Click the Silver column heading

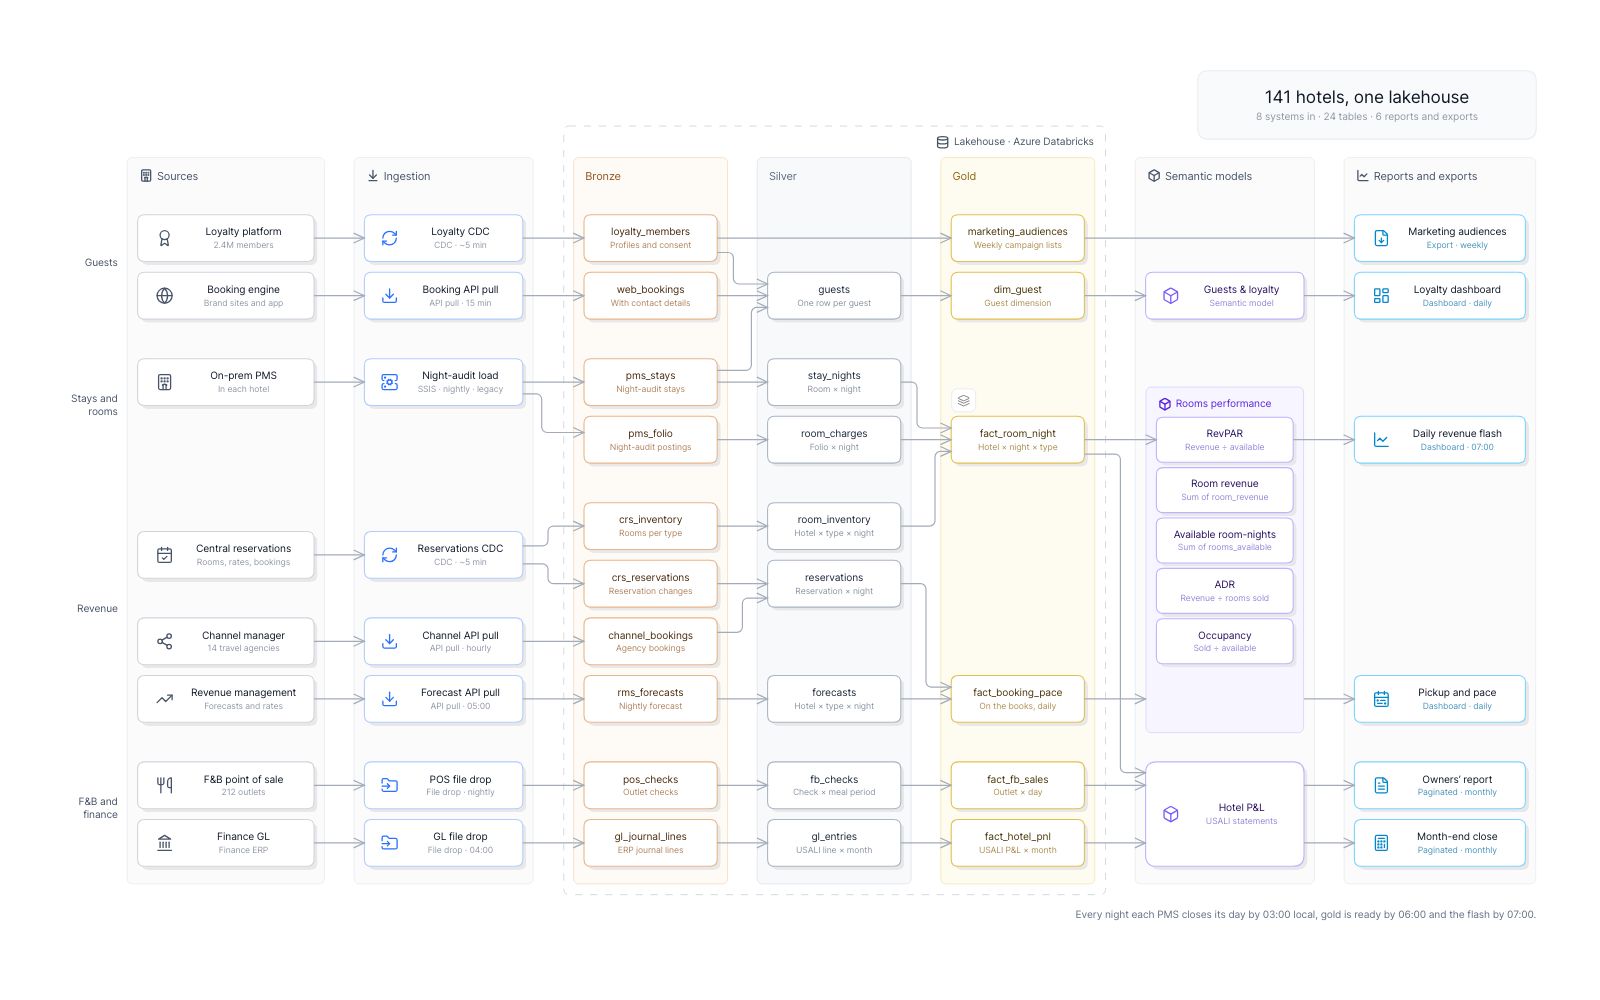783,176
